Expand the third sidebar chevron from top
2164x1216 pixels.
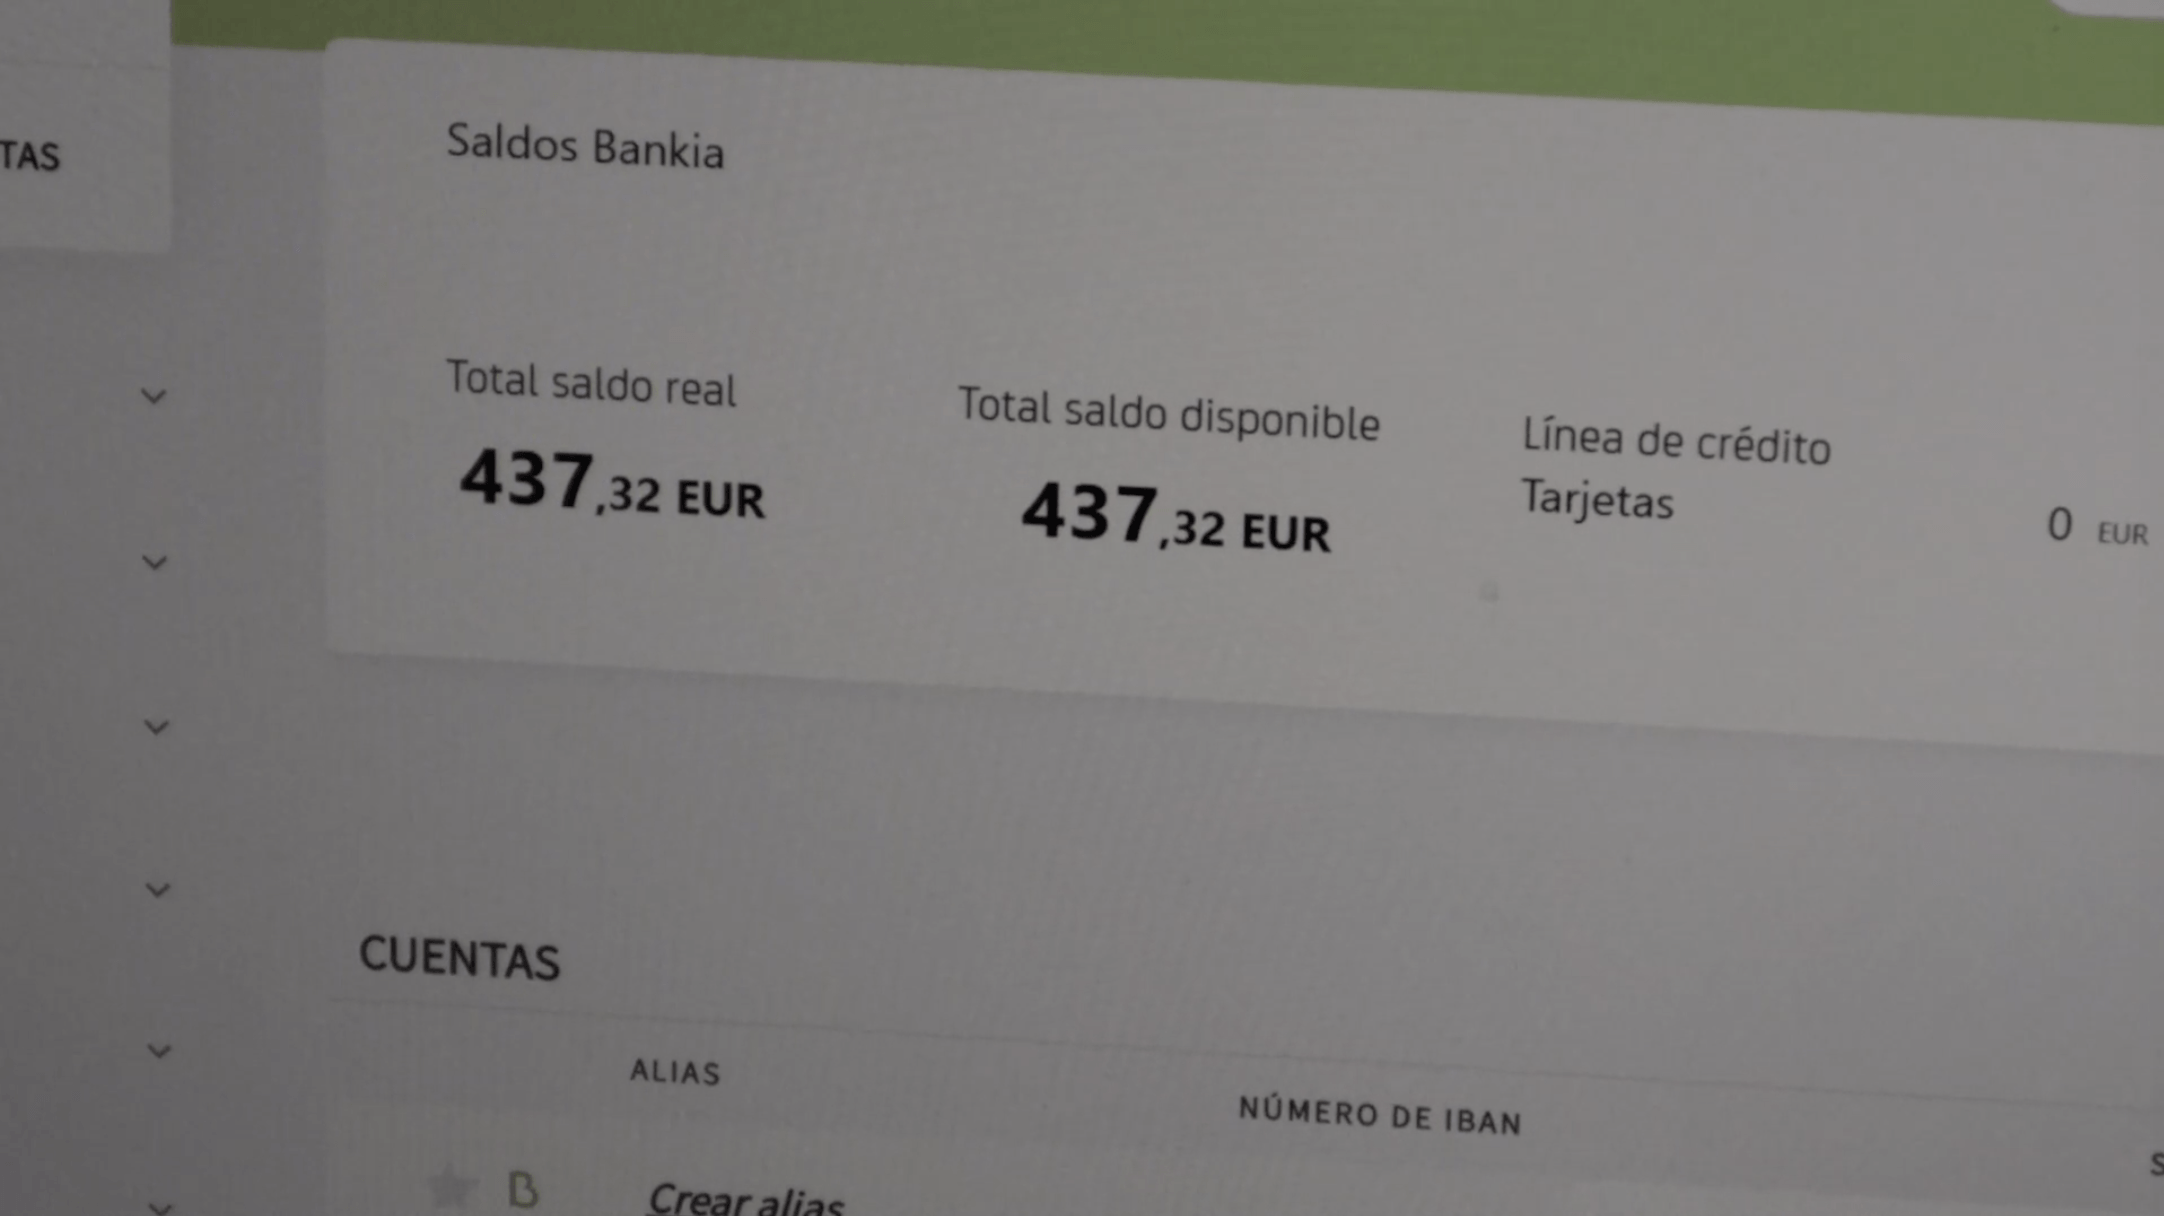[156, 727]
